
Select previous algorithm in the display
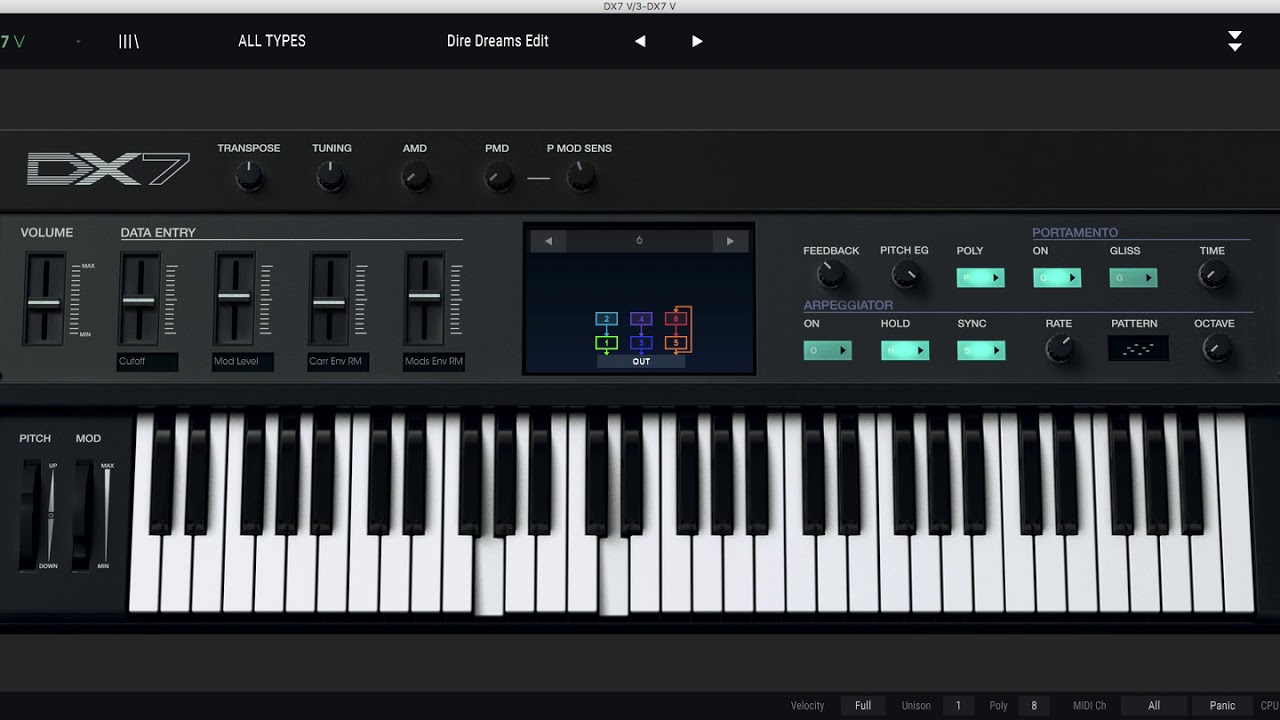click(x=548, y=241)
